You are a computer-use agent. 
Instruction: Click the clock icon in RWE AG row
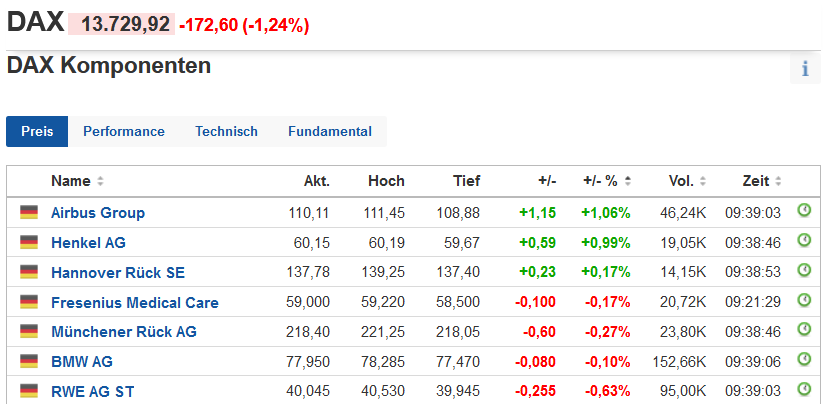click(804, 390)
